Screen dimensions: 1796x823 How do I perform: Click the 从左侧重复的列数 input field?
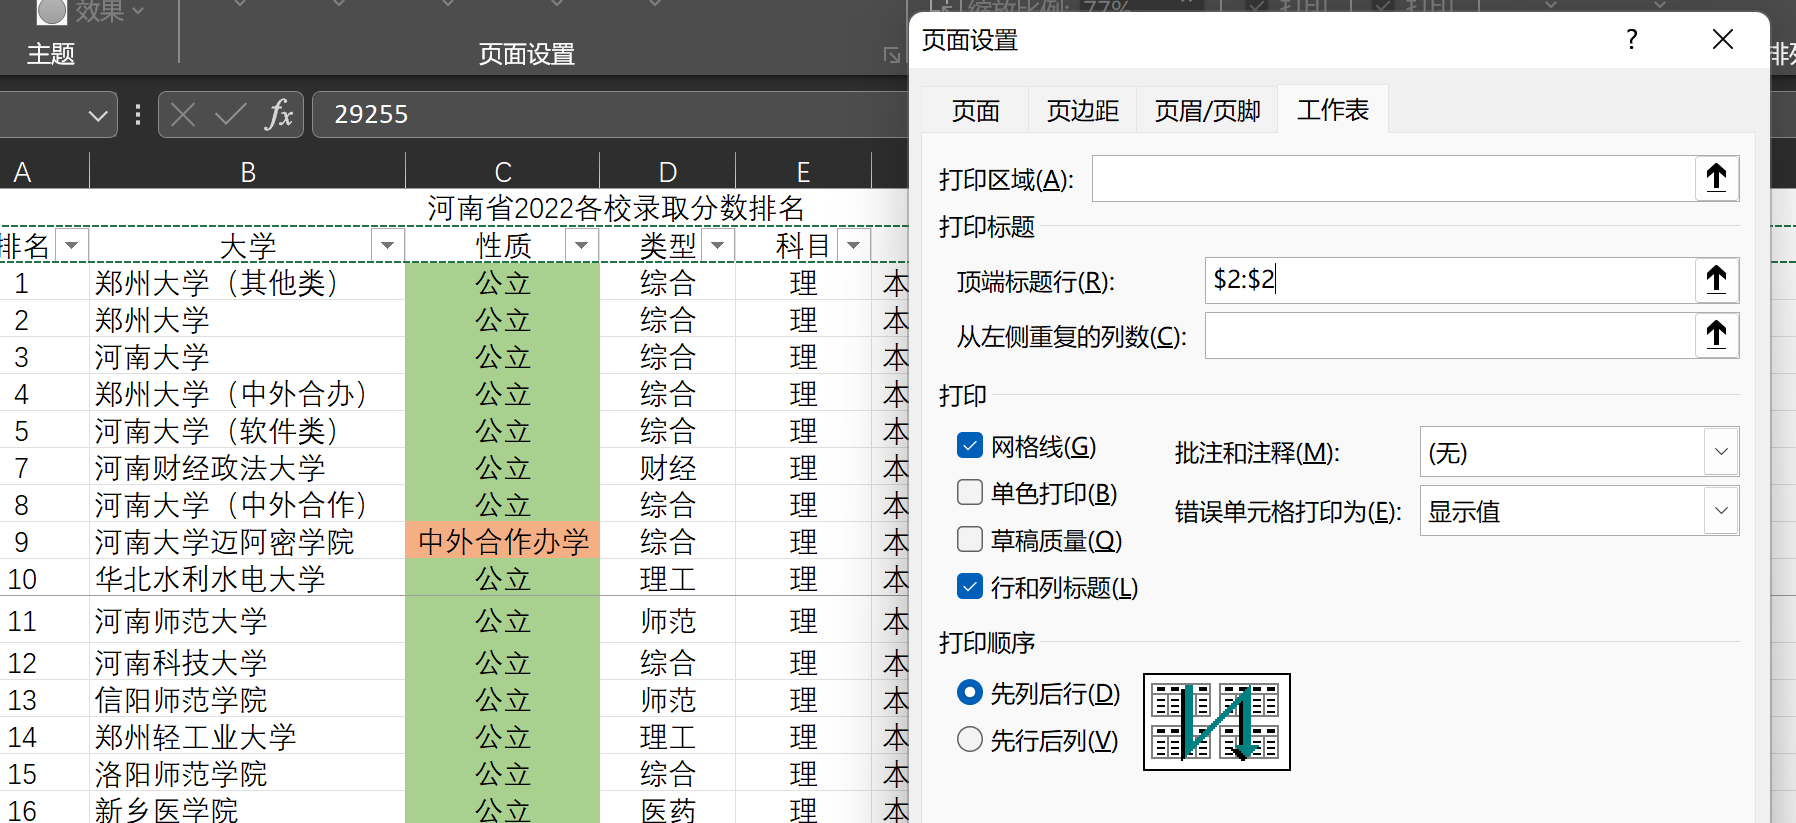point(1450,335)
